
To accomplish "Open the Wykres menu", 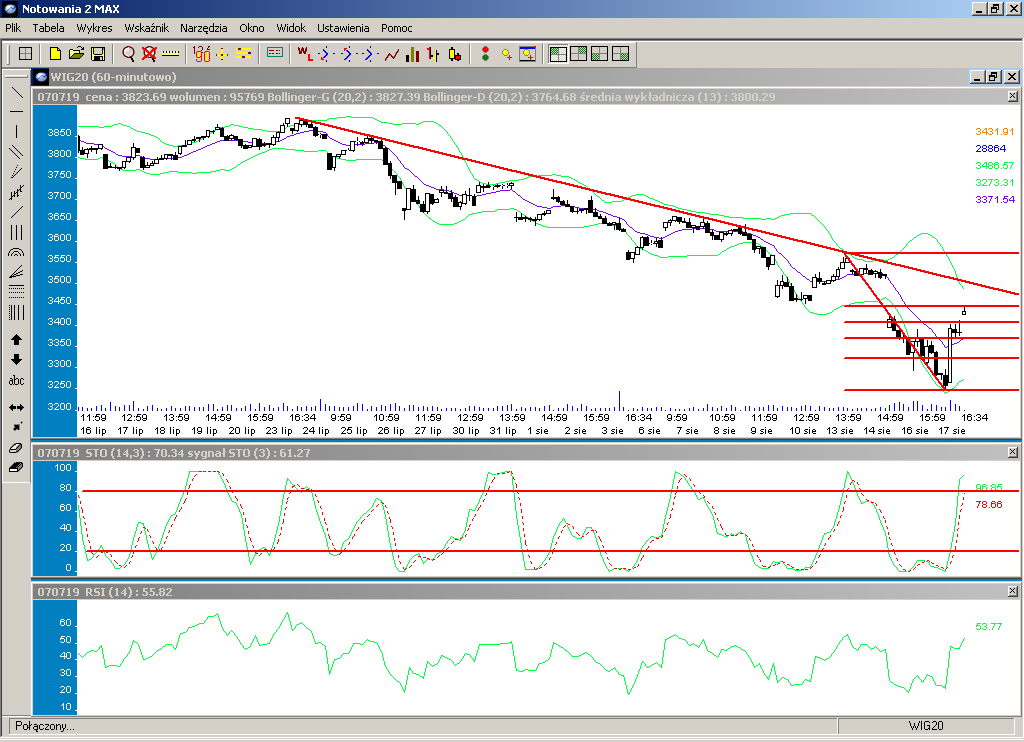I will click(x=94, y=28).
